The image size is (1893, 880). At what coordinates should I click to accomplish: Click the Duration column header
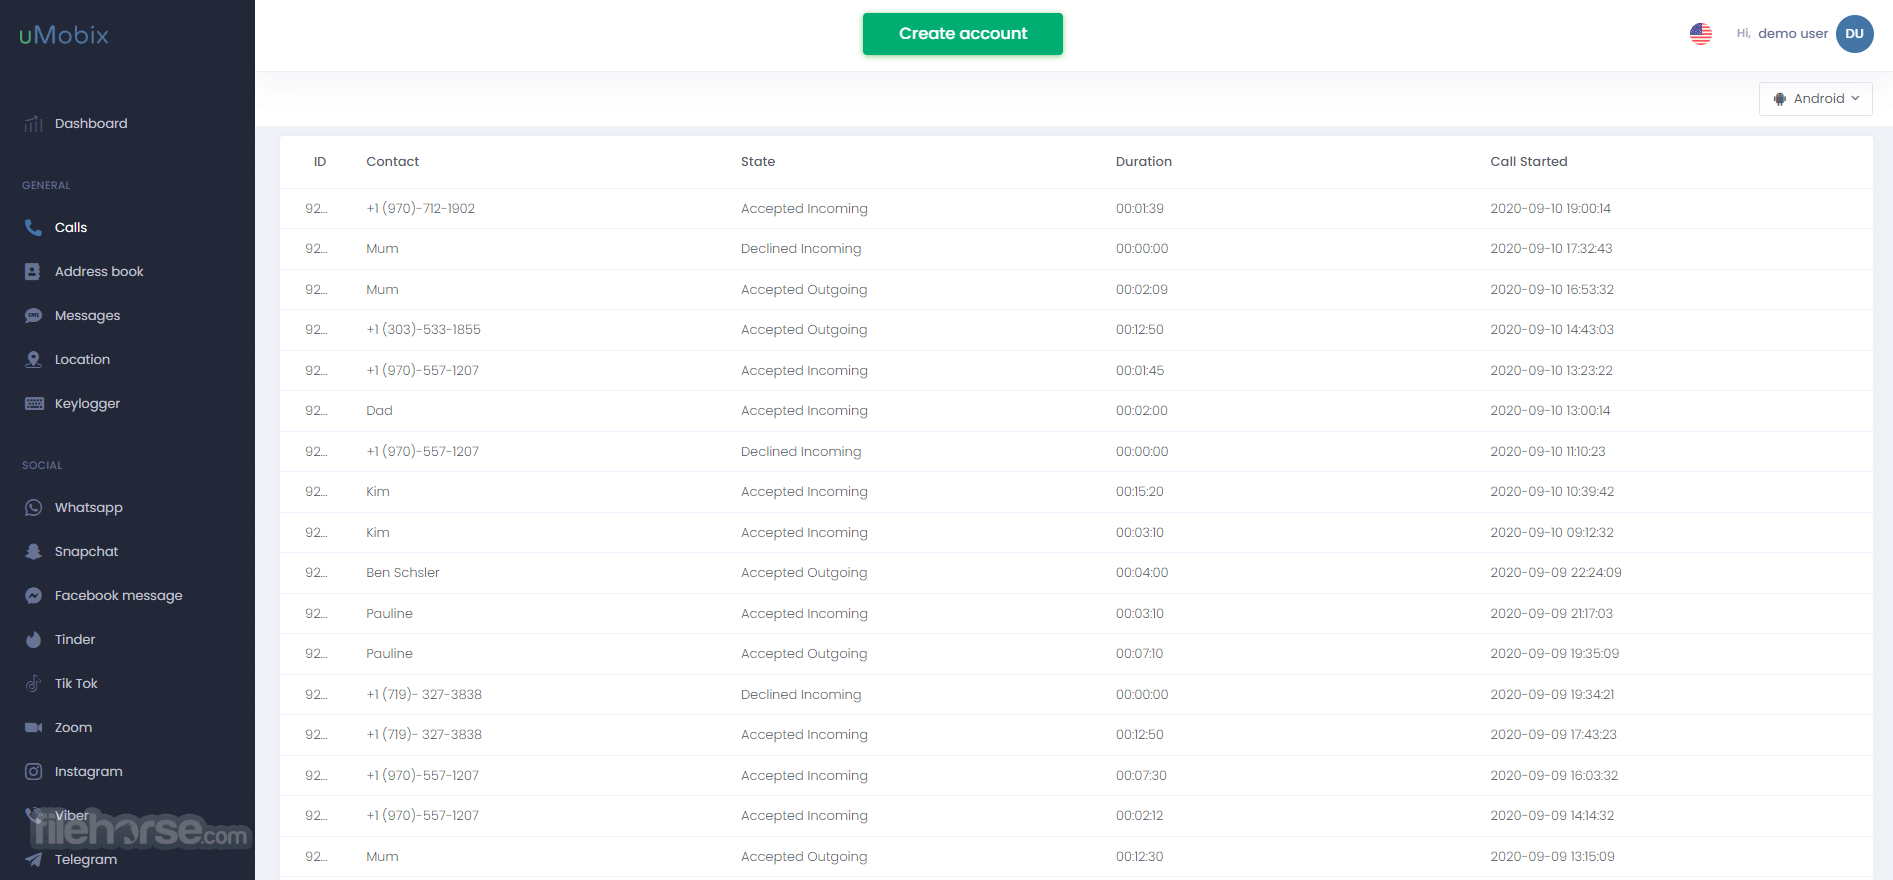pos(1143,161)
